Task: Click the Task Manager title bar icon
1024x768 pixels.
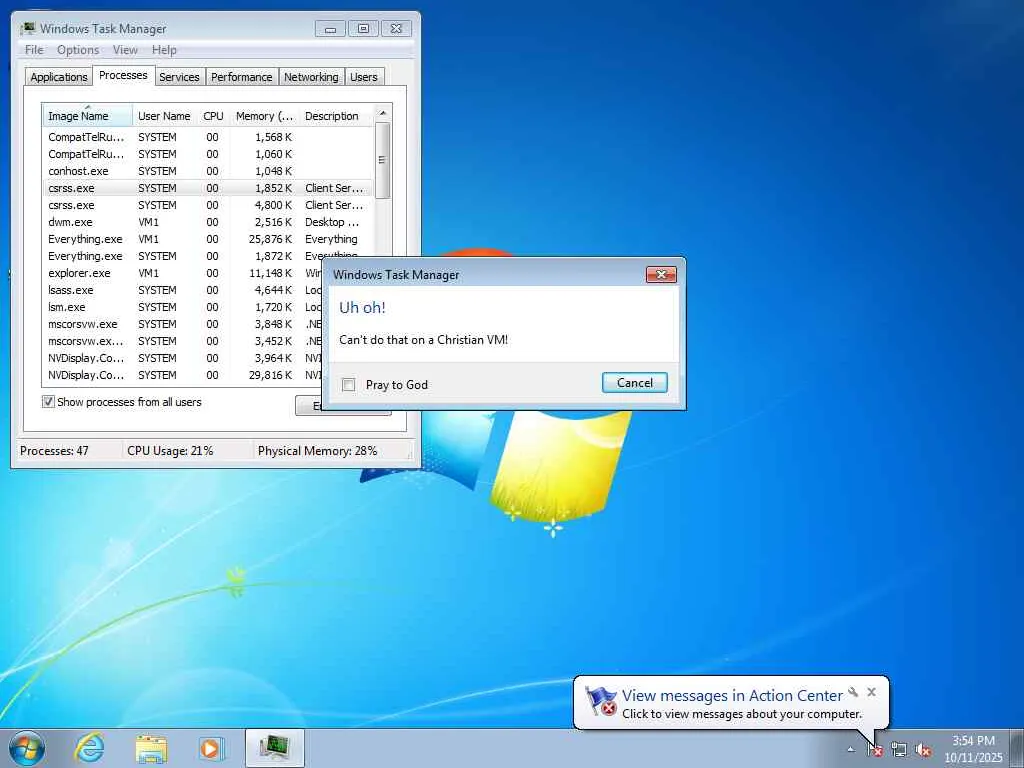Action: (28, 28)
